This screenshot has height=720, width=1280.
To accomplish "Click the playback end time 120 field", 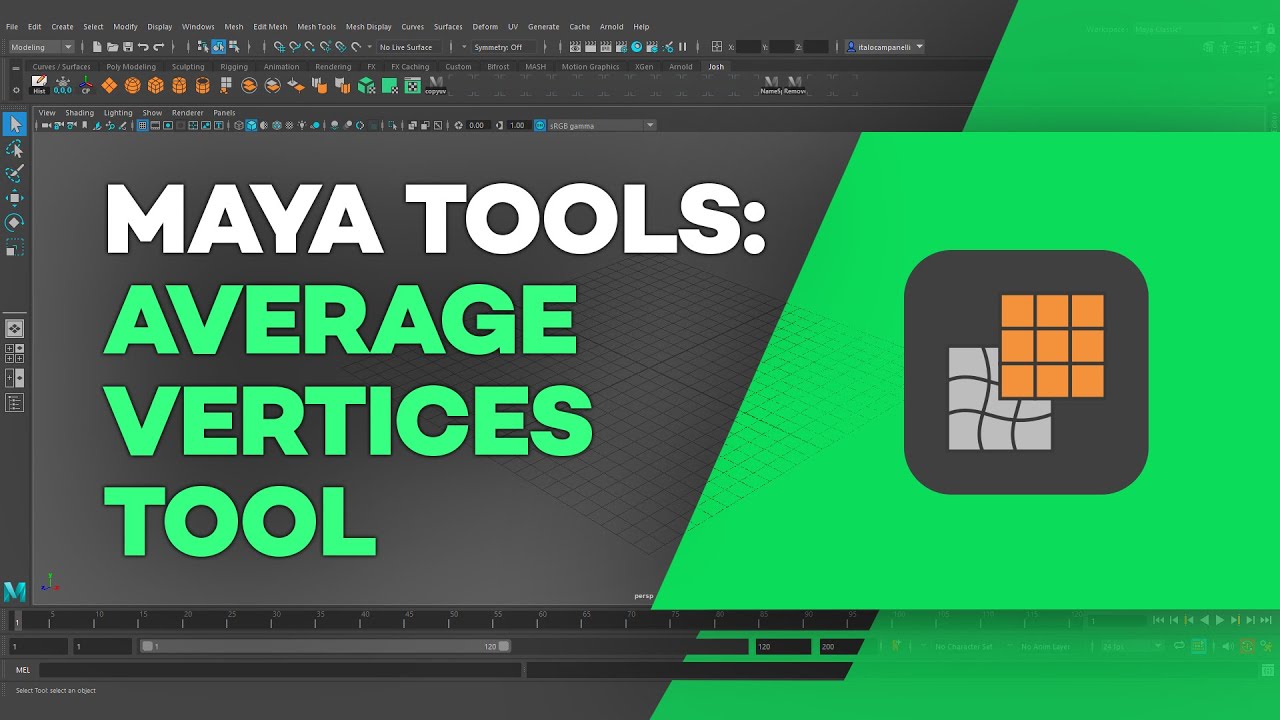I will point(783,647).
